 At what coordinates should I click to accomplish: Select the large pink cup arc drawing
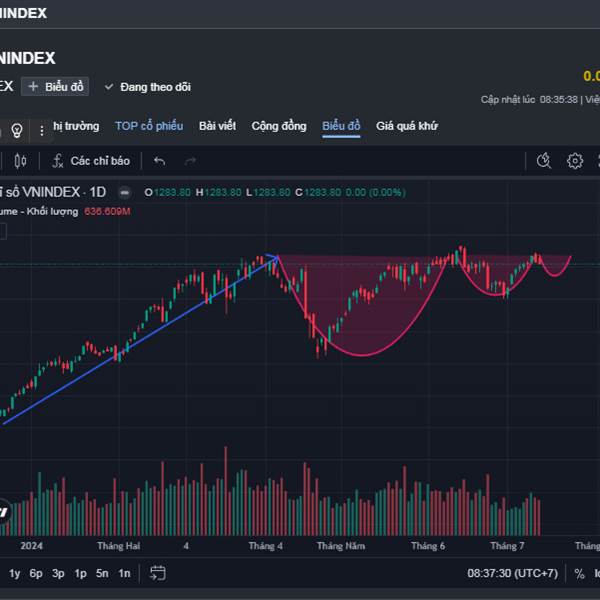point(362,355)
